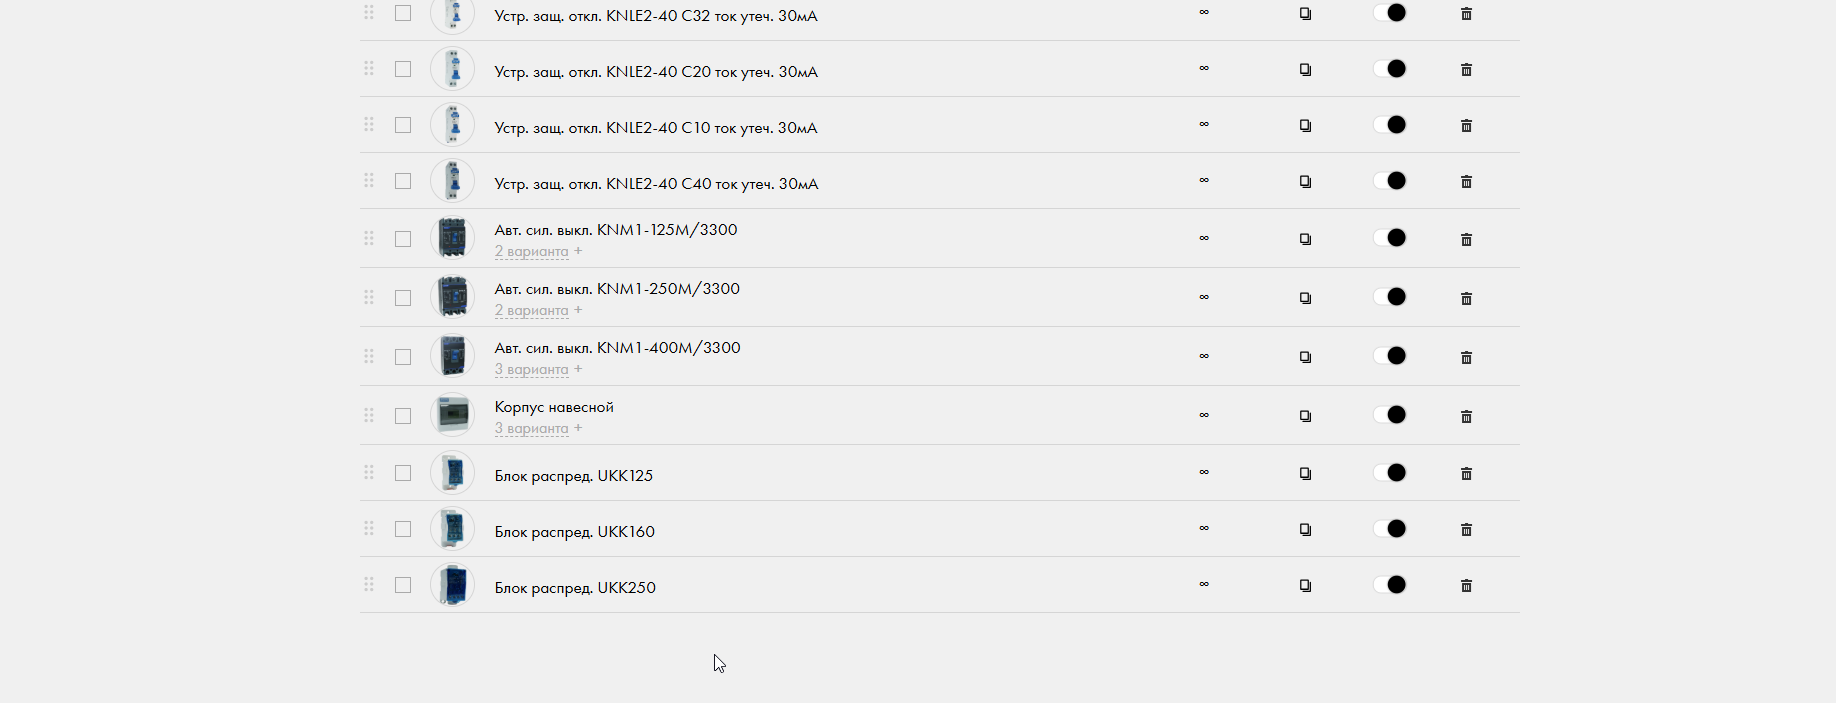This screenshot has height=703, width=1836.
Task: Expand 3 варианта under KNM1-400M/3300
Action: click(x=531, y=369)
